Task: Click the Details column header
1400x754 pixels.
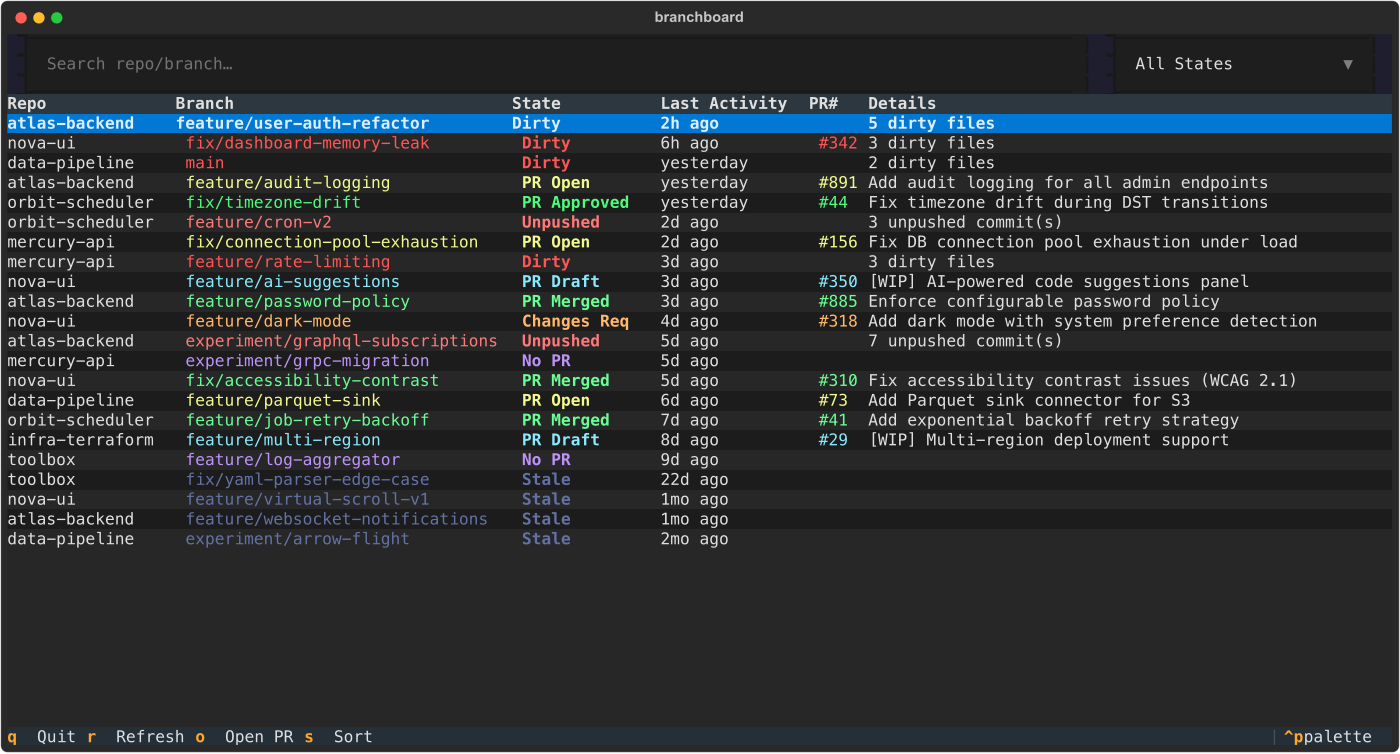Action: pos(902,103)
